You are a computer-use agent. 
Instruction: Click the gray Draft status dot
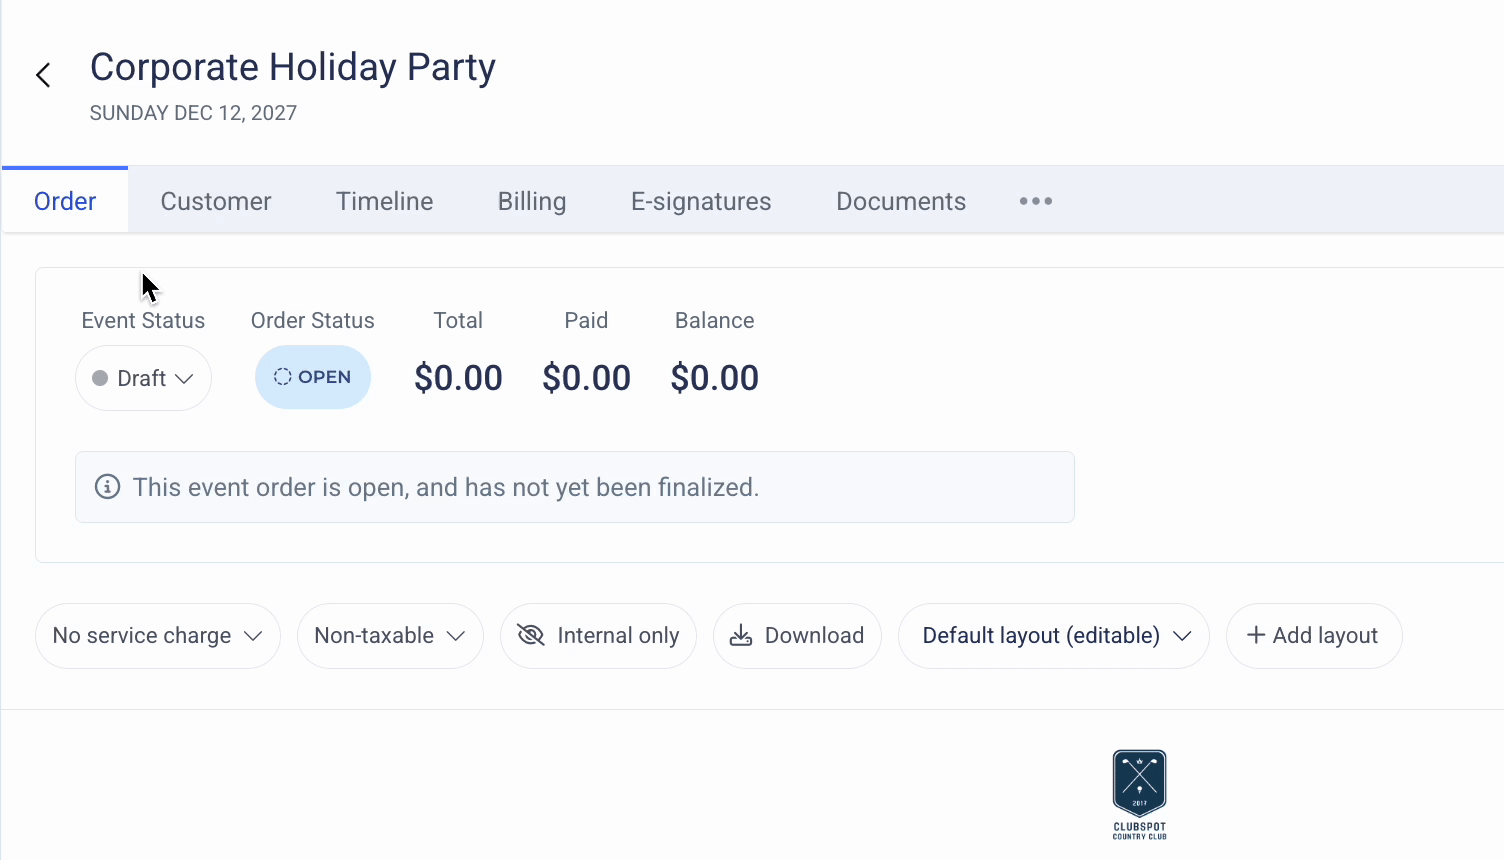coord(100,378)
